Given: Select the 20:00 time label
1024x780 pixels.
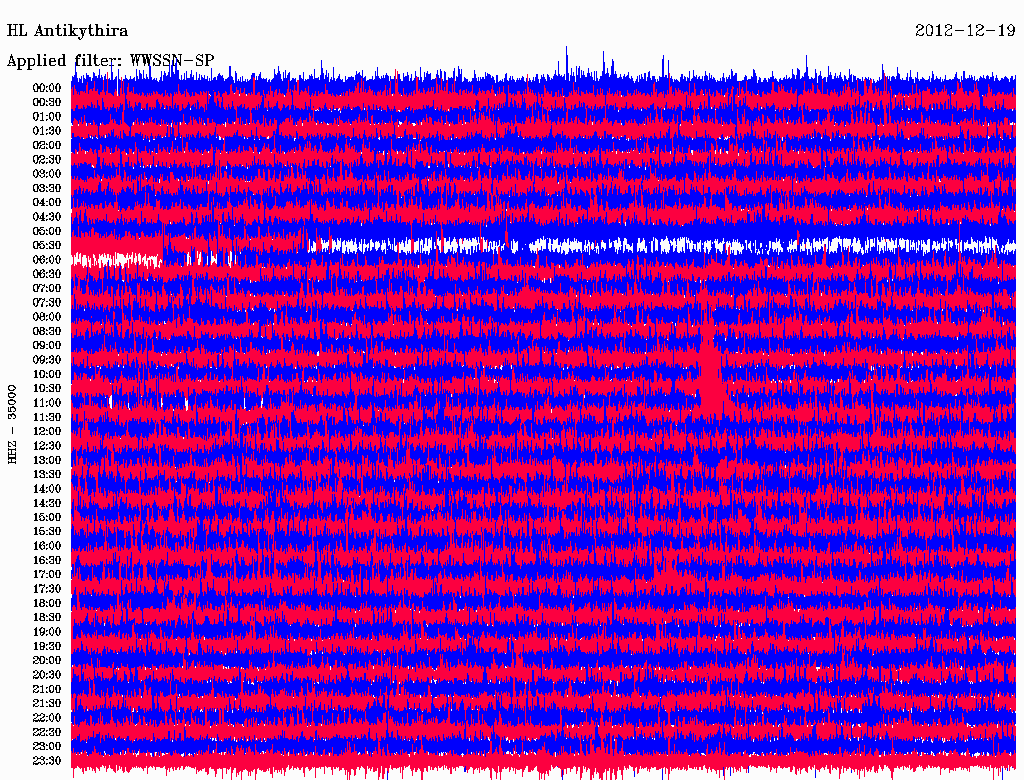Looking at the screenshot, I should pos(47,660).
